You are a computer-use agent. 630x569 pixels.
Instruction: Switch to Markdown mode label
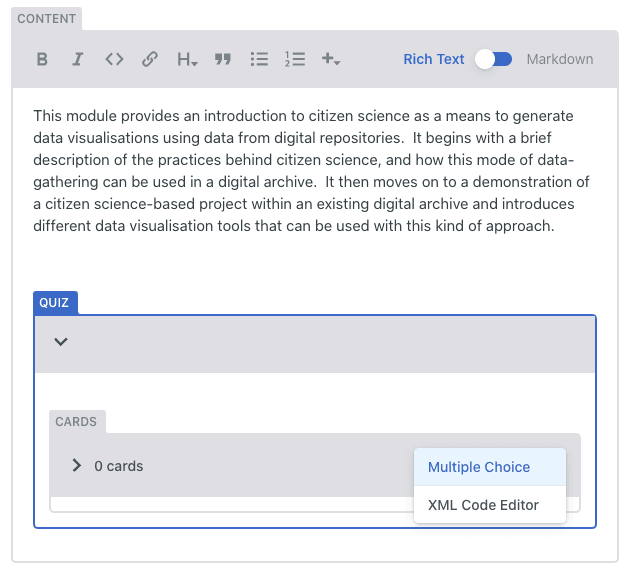pos(559,59)
